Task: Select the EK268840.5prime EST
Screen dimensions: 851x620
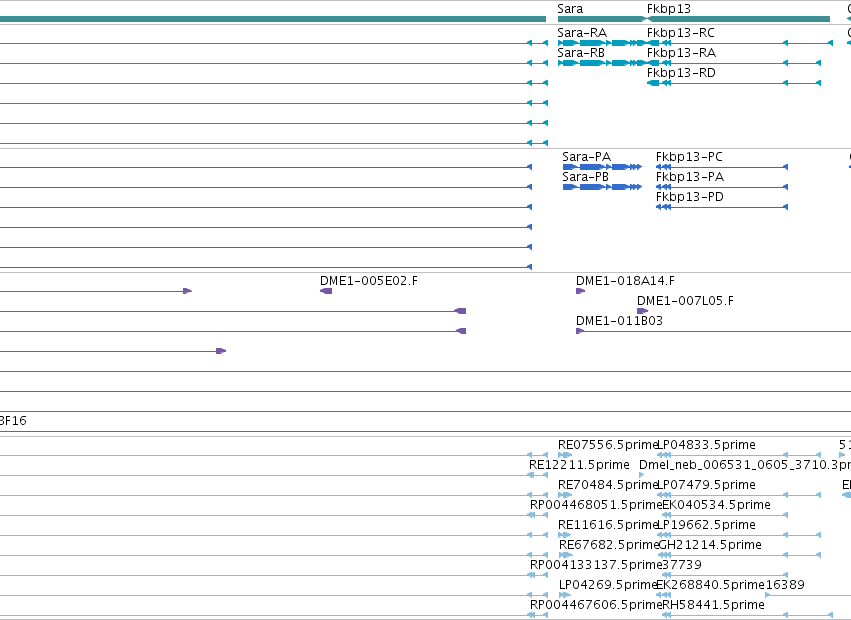Action: click(710, 585)
